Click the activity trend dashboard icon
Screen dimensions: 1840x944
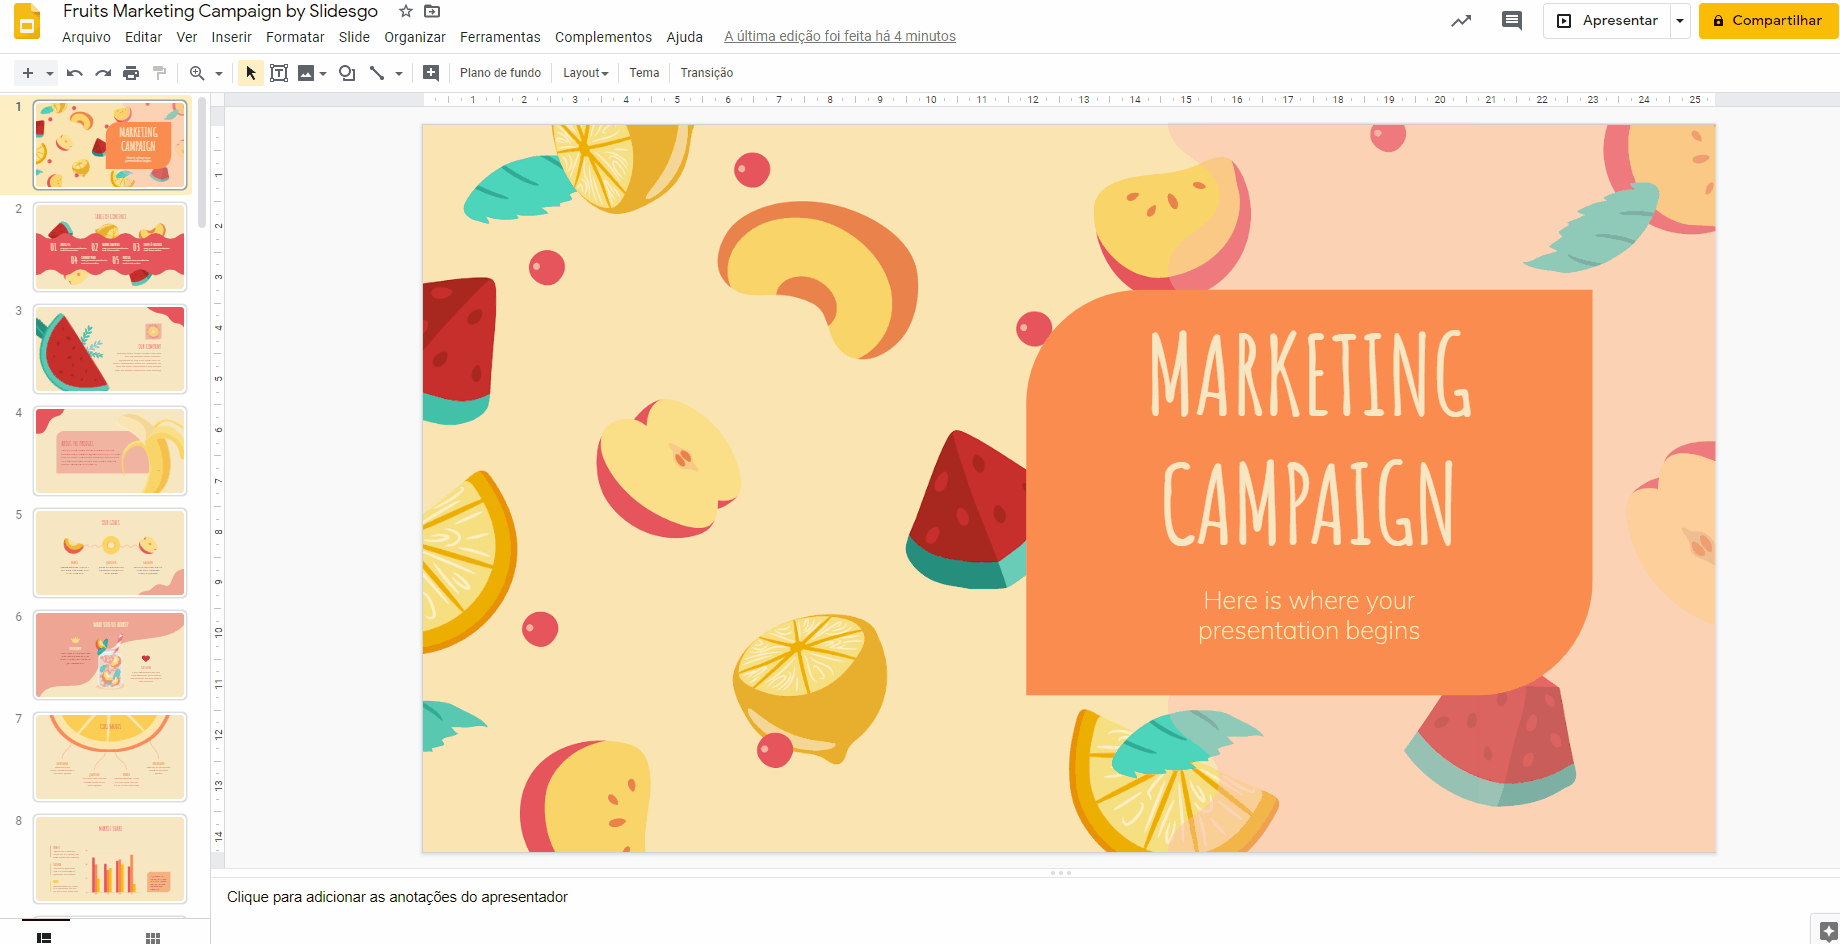coord(1461,20)
